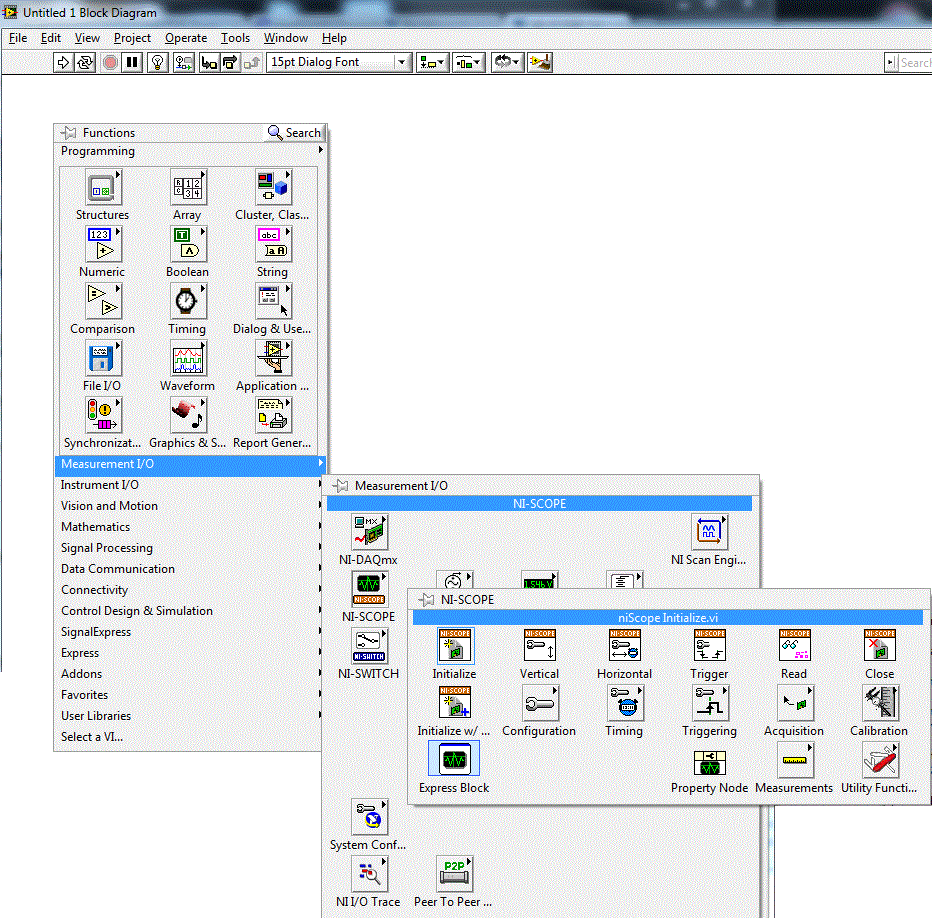Open the Array functions palette
The image size is (932, 918).
coord(188,187)
